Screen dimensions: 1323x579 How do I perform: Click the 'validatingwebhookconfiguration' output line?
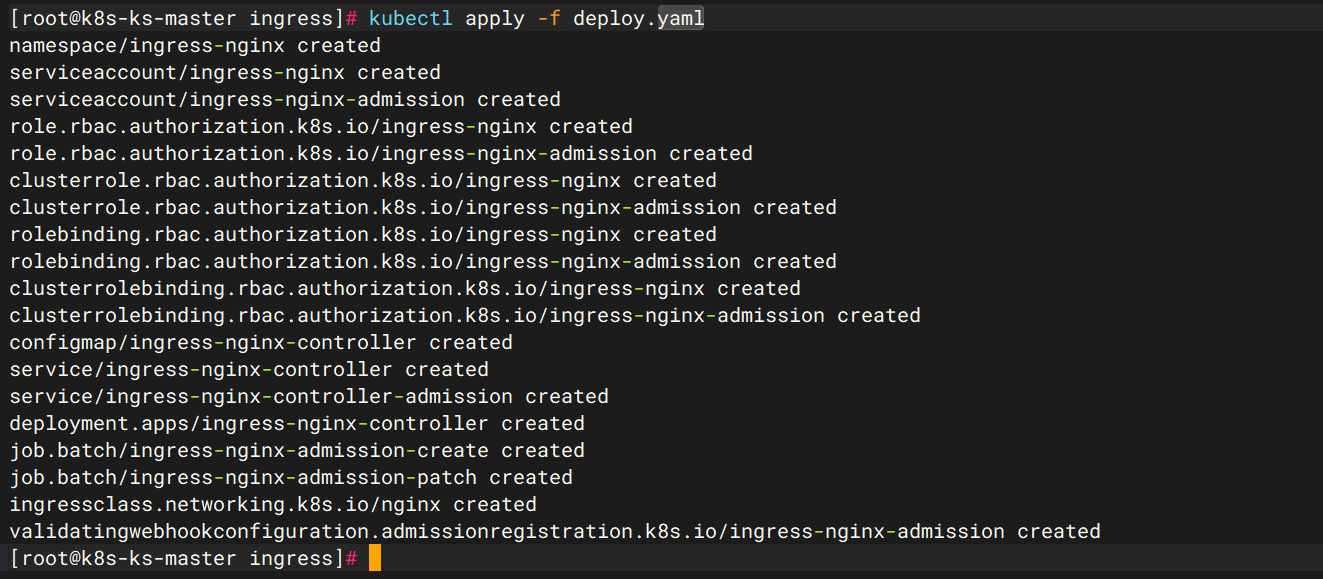[555, 532]
